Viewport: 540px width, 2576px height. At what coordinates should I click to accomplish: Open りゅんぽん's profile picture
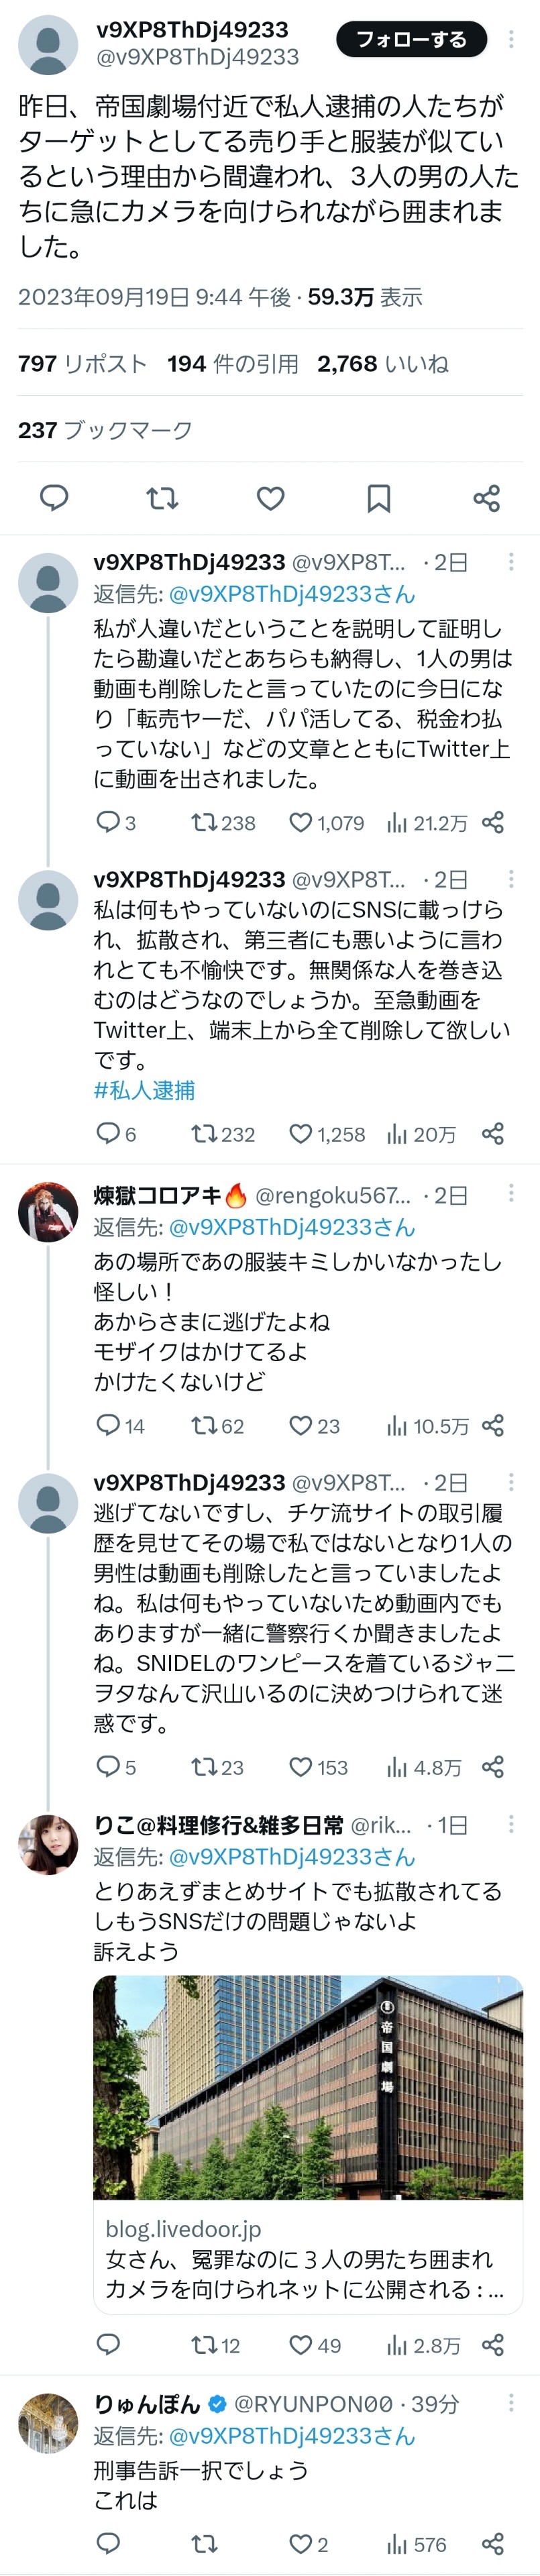pyautogui.click(x=48, y=2422)
